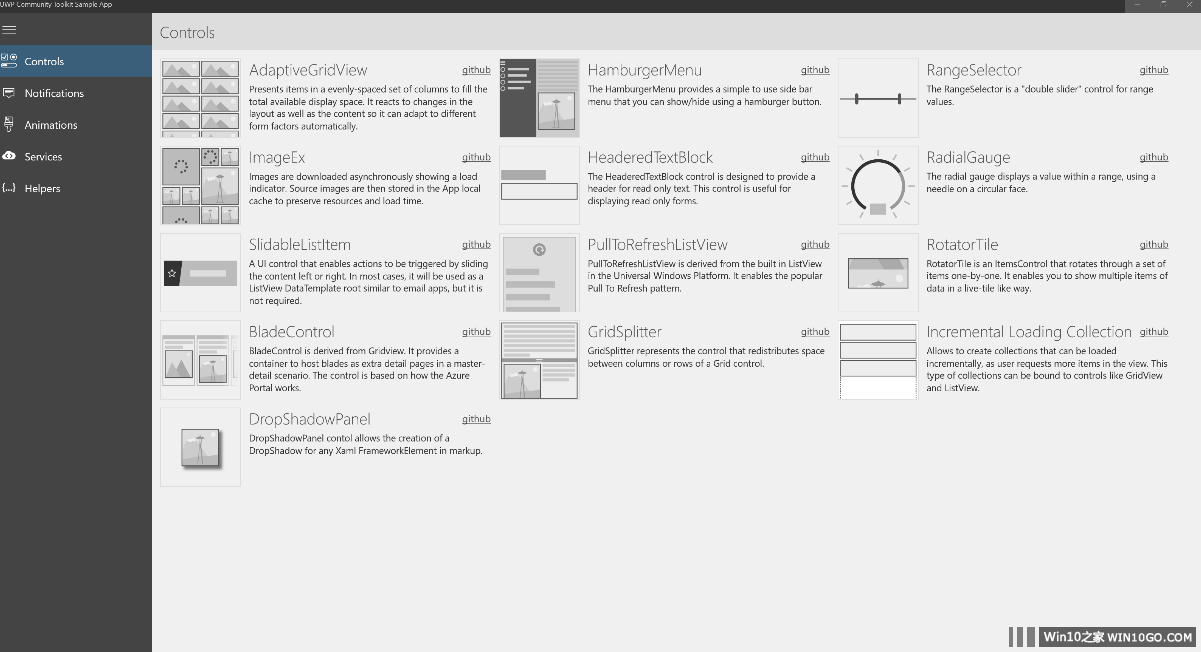Screen dimensions: 1201x652
Task: Select Controls in the sidebar
Action: point(76,61)
